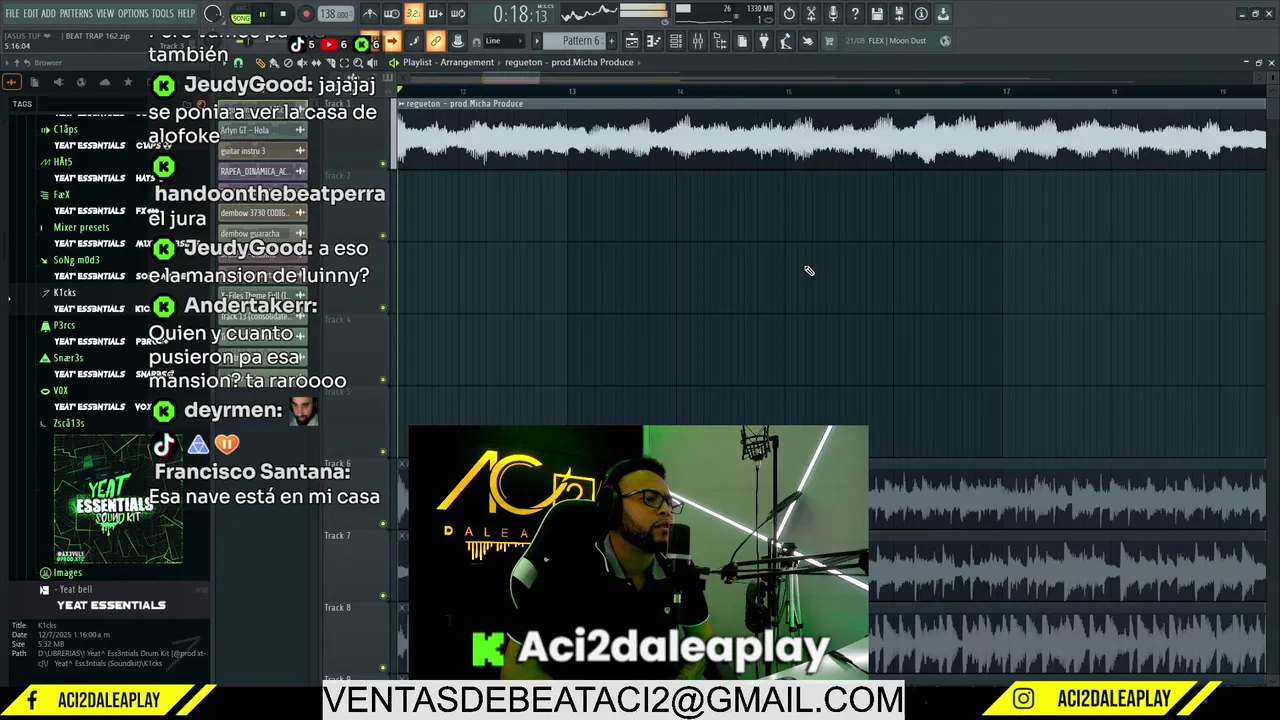Toggle the stamp tool icon
The width and height of the screenshot is (1280, 720).
click(457, 41)
